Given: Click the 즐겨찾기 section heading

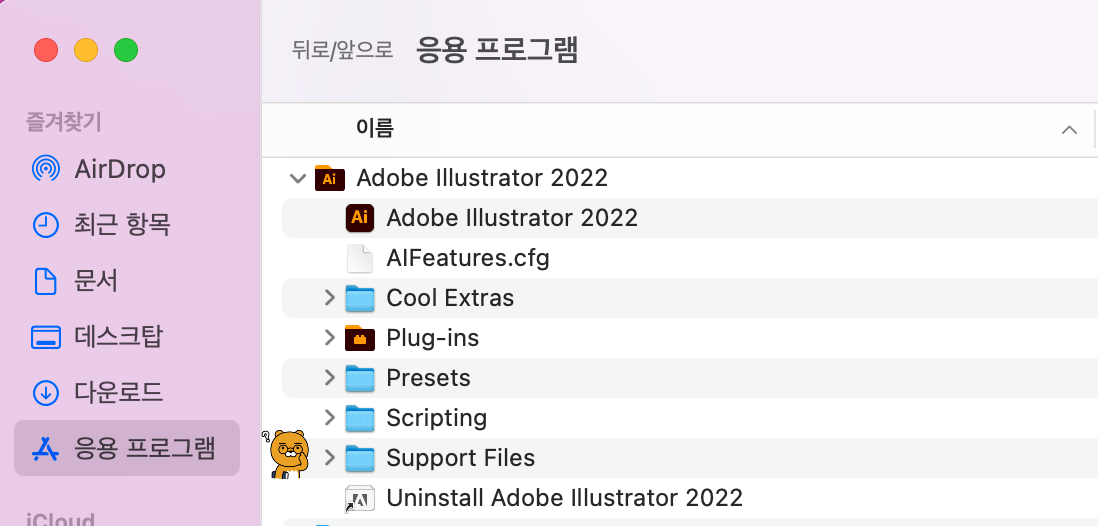Looking at the screenshot, I should [x=64, y=123].
